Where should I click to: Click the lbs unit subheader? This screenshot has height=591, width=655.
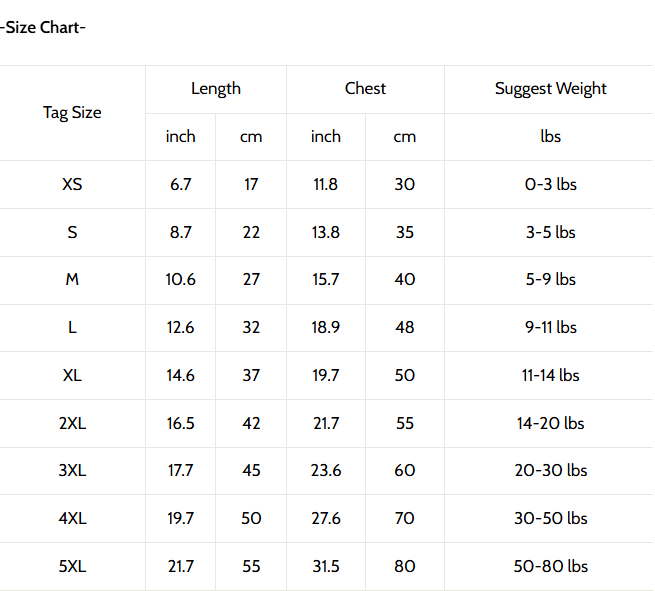(551, 137)
